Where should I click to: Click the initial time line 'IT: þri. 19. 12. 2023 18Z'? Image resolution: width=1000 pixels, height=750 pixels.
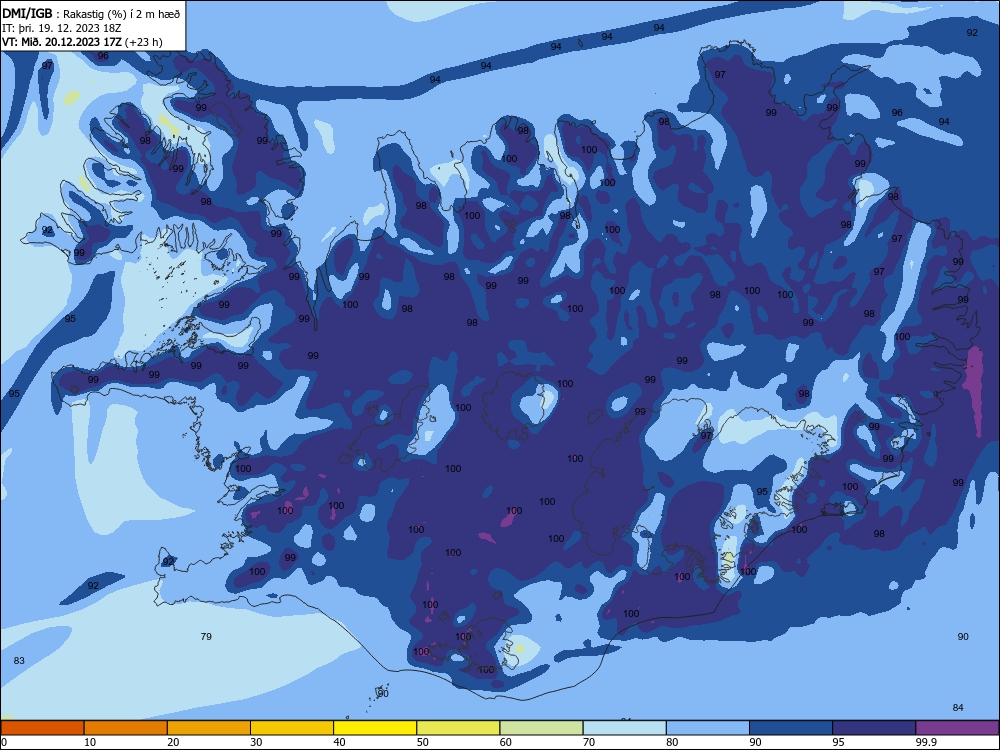tap(61, 28)
